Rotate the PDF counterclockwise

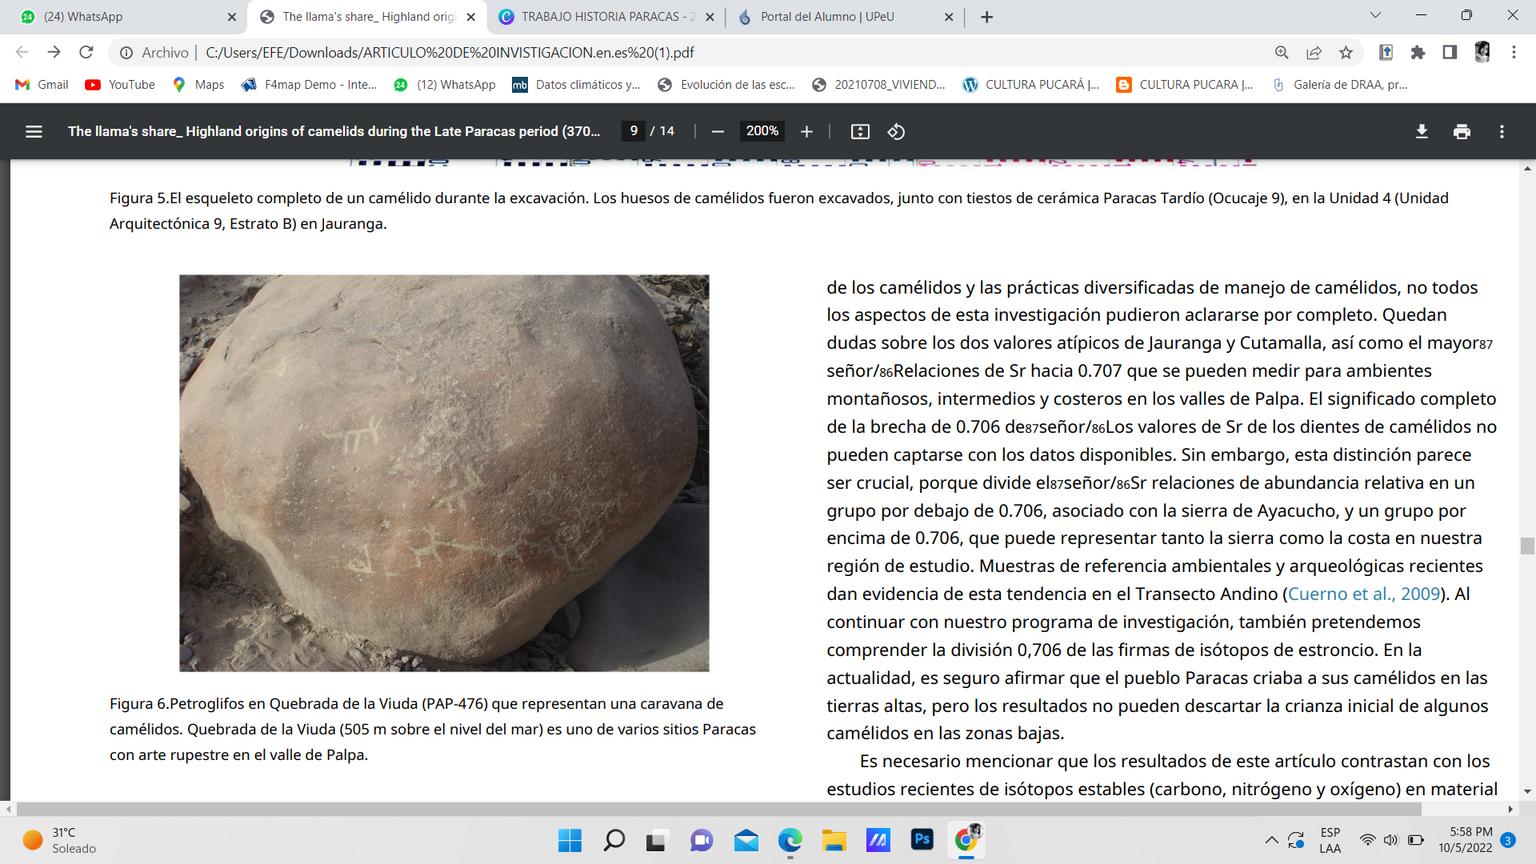point(896,131)
